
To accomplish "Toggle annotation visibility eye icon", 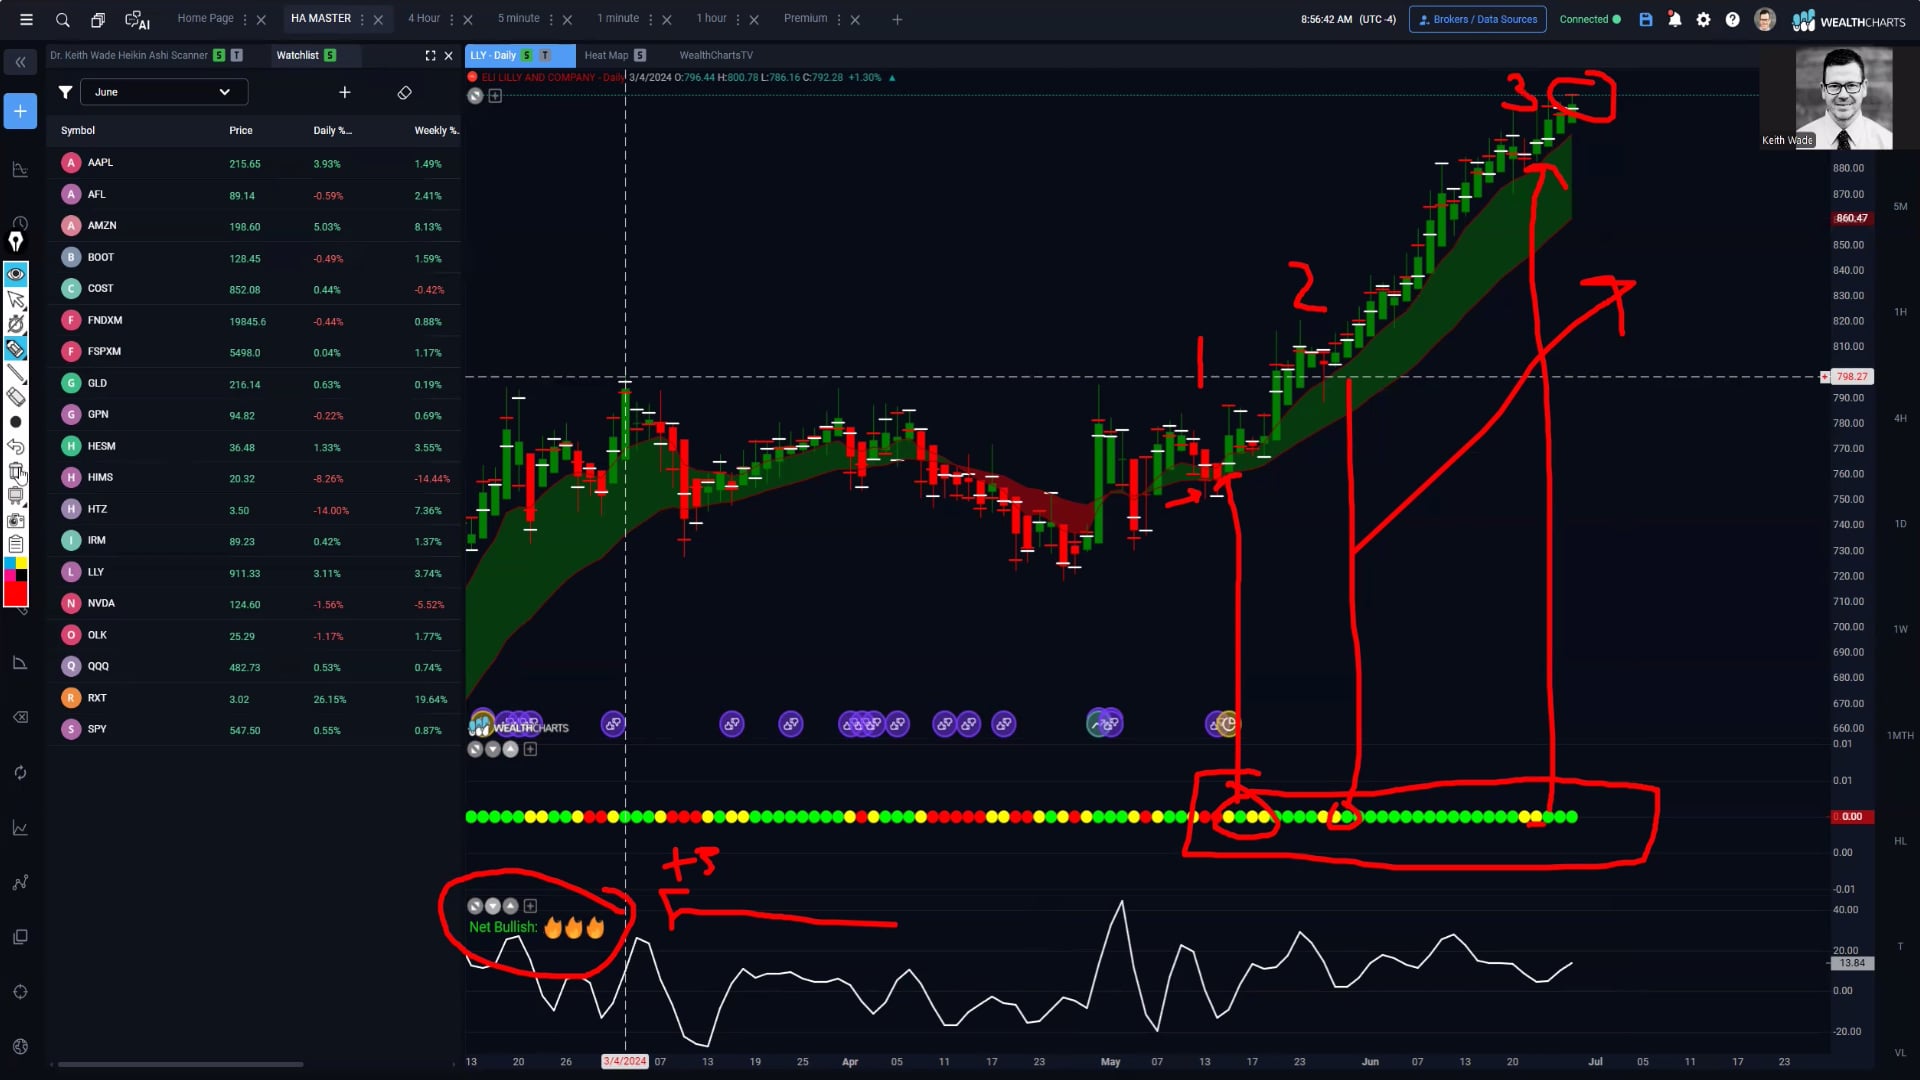I will click(x=16, y=273).
